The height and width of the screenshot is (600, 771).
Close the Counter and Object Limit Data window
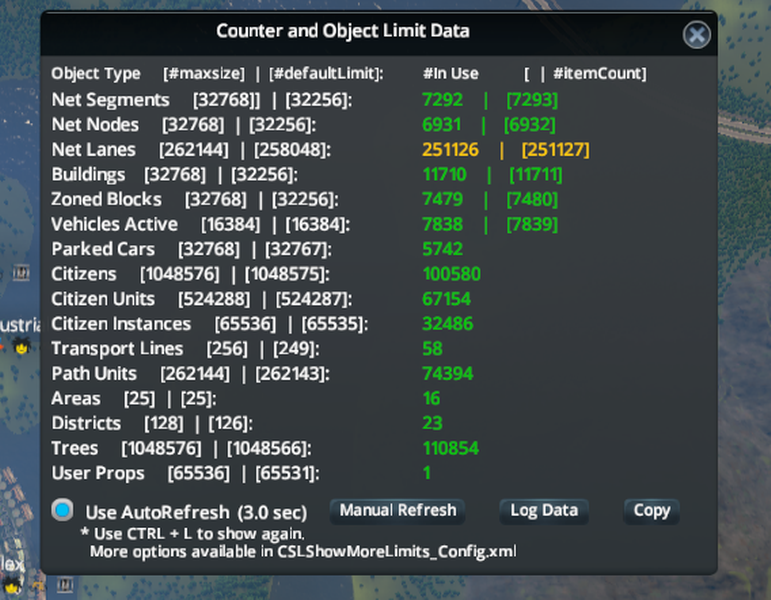(x=697, y=36)
